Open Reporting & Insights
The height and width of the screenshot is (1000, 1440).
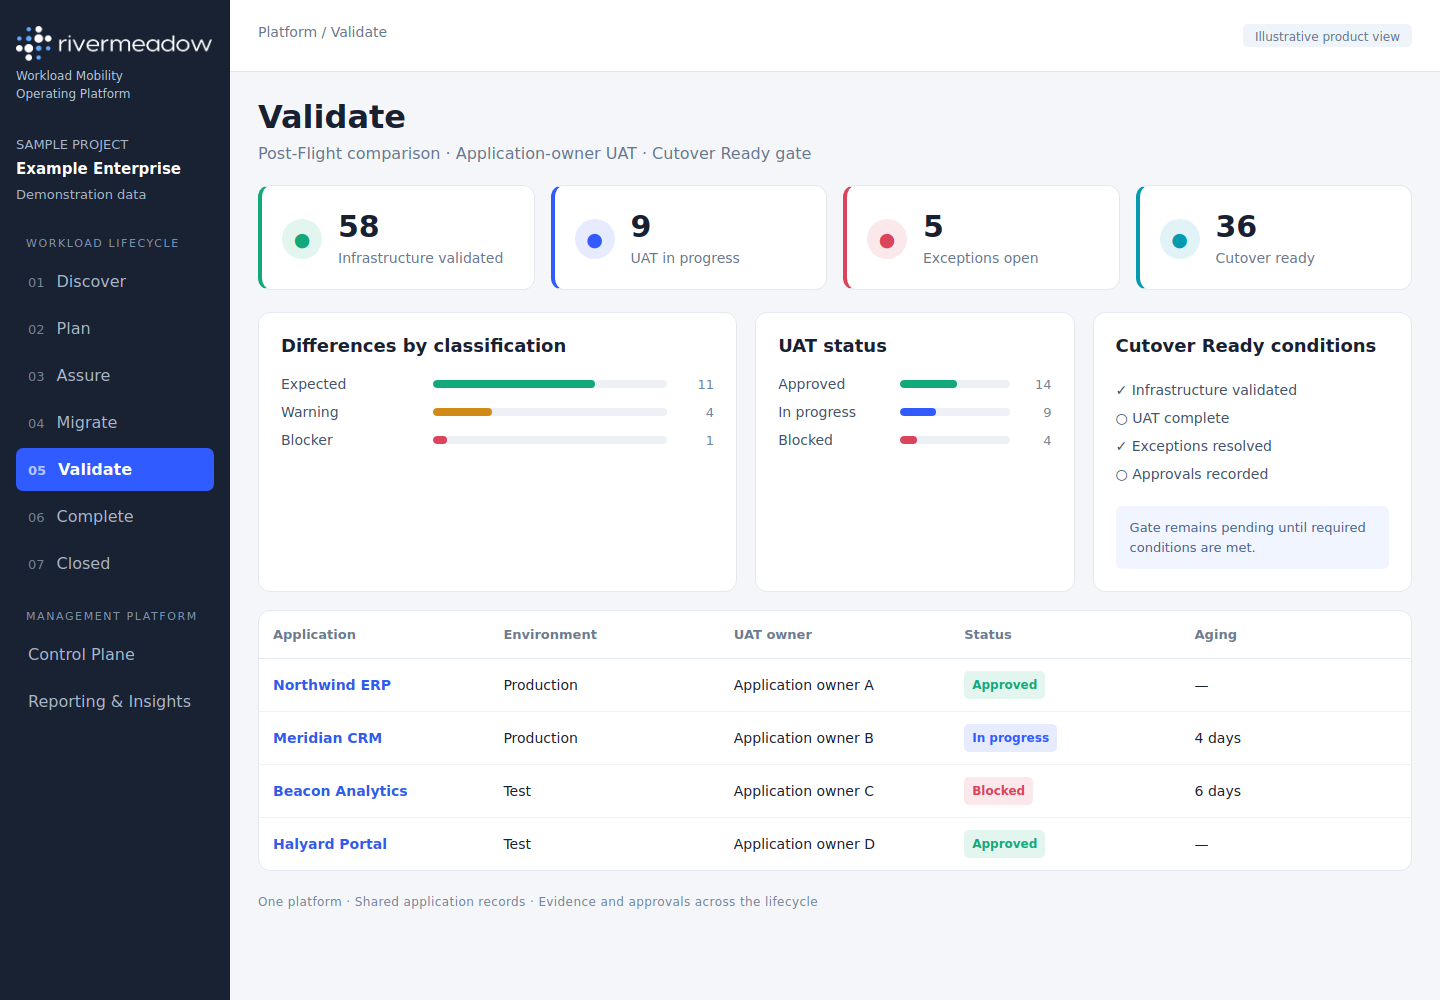pos(115,702)
